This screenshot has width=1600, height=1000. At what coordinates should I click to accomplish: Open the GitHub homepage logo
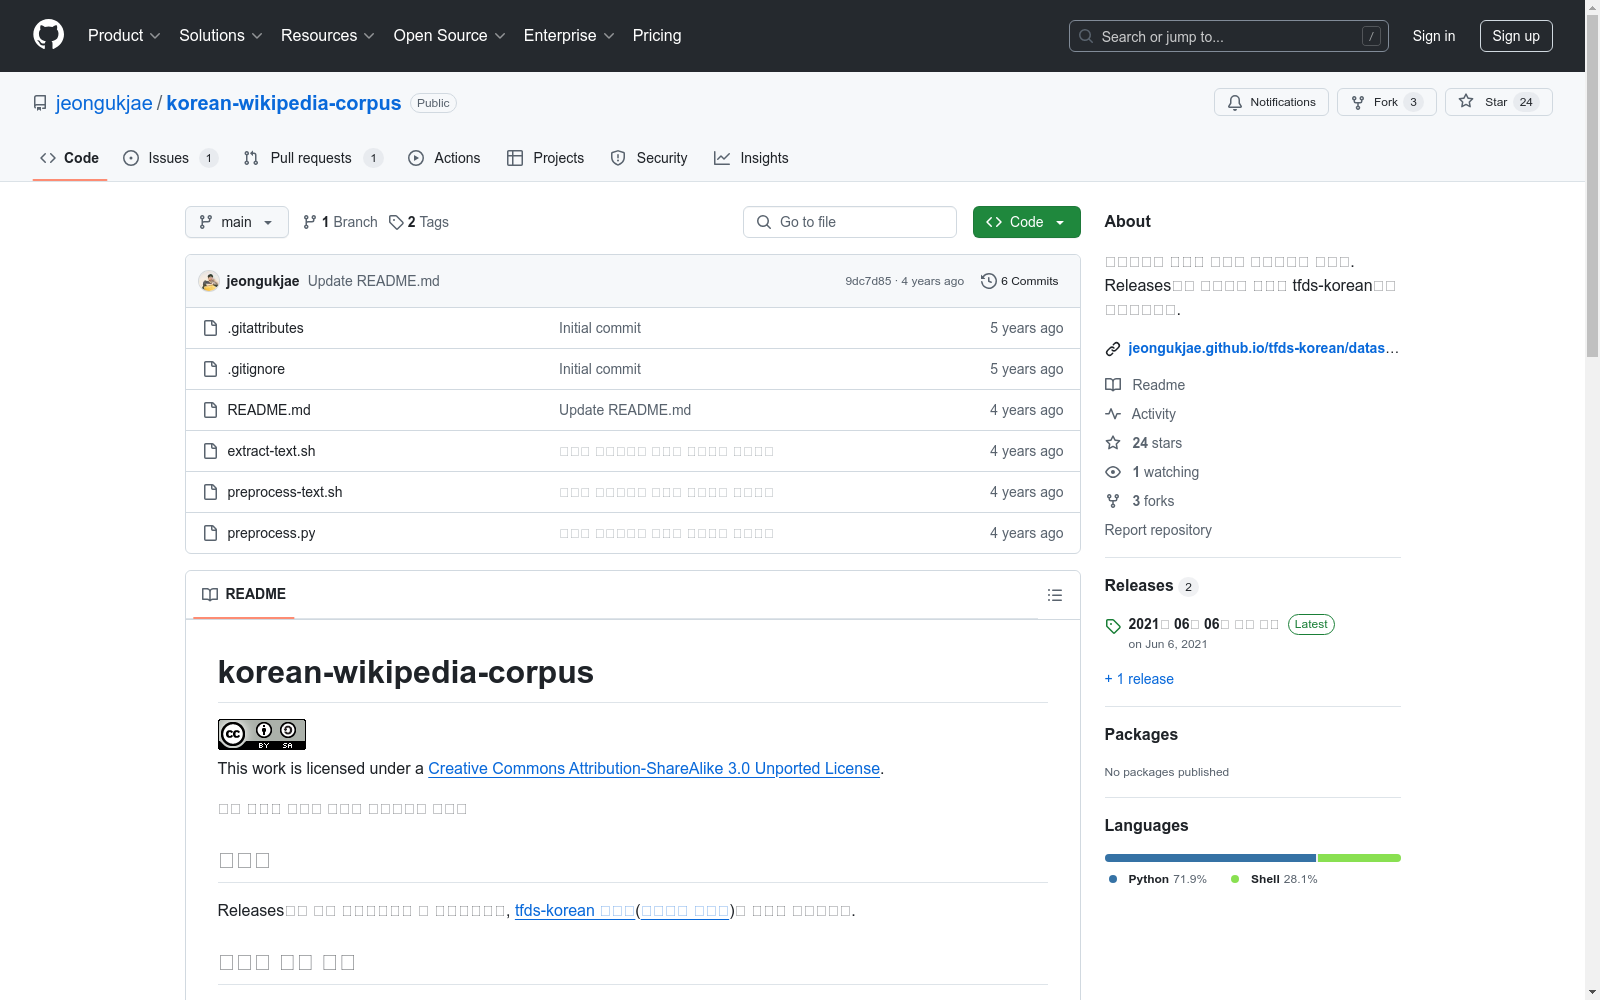pos(48,35)
